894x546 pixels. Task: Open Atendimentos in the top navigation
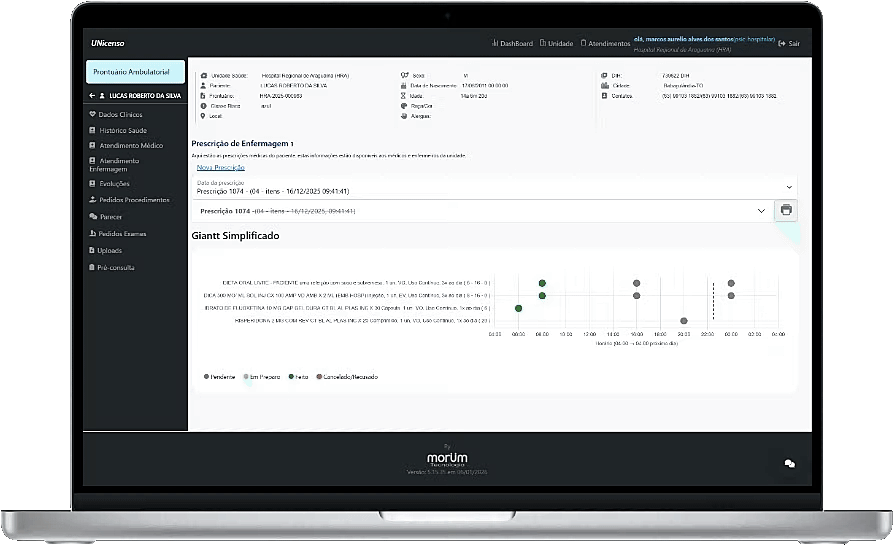pyautogui.click(x=604, y=44)
